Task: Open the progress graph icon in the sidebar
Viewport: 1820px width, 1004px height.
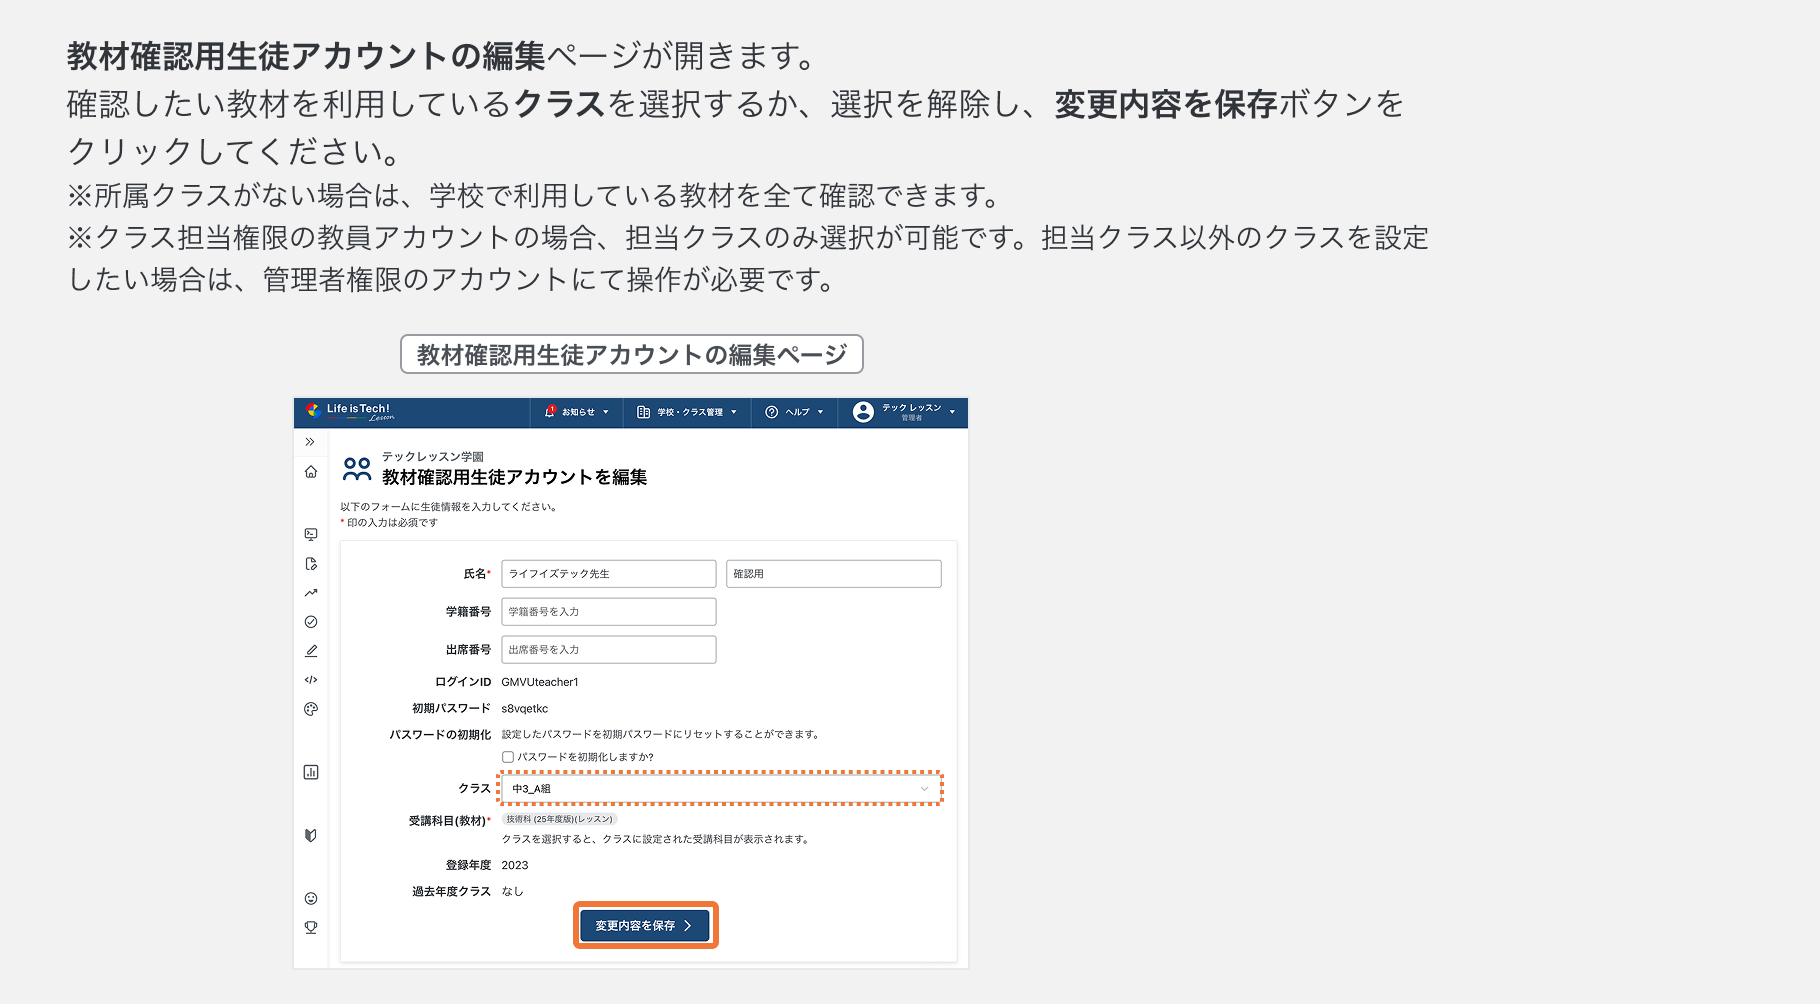Action: 311,592
